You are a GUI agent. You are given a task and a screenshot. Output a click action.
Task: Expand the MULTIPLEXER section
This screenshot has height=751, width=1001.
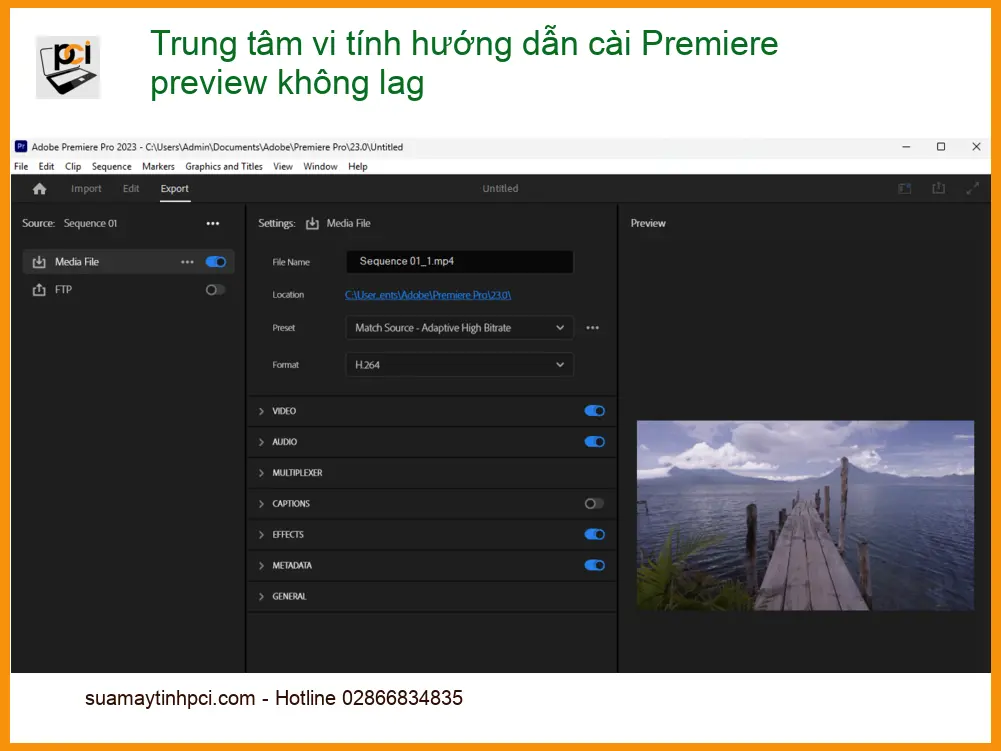(261, 473)
